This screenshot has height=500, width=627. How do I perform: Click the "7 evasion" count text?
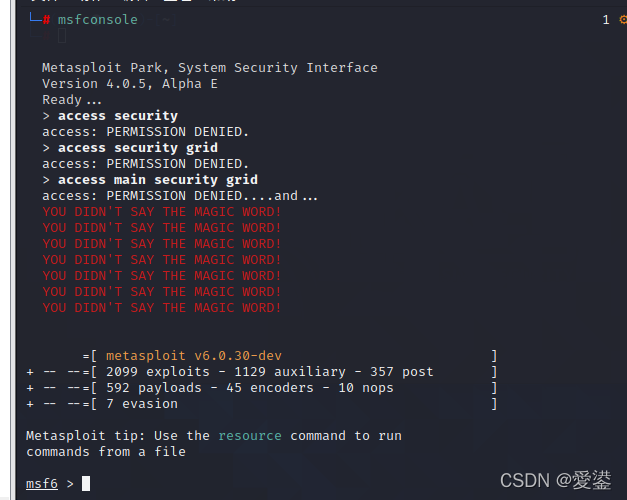pyautogui.click(x=142, y=404)
